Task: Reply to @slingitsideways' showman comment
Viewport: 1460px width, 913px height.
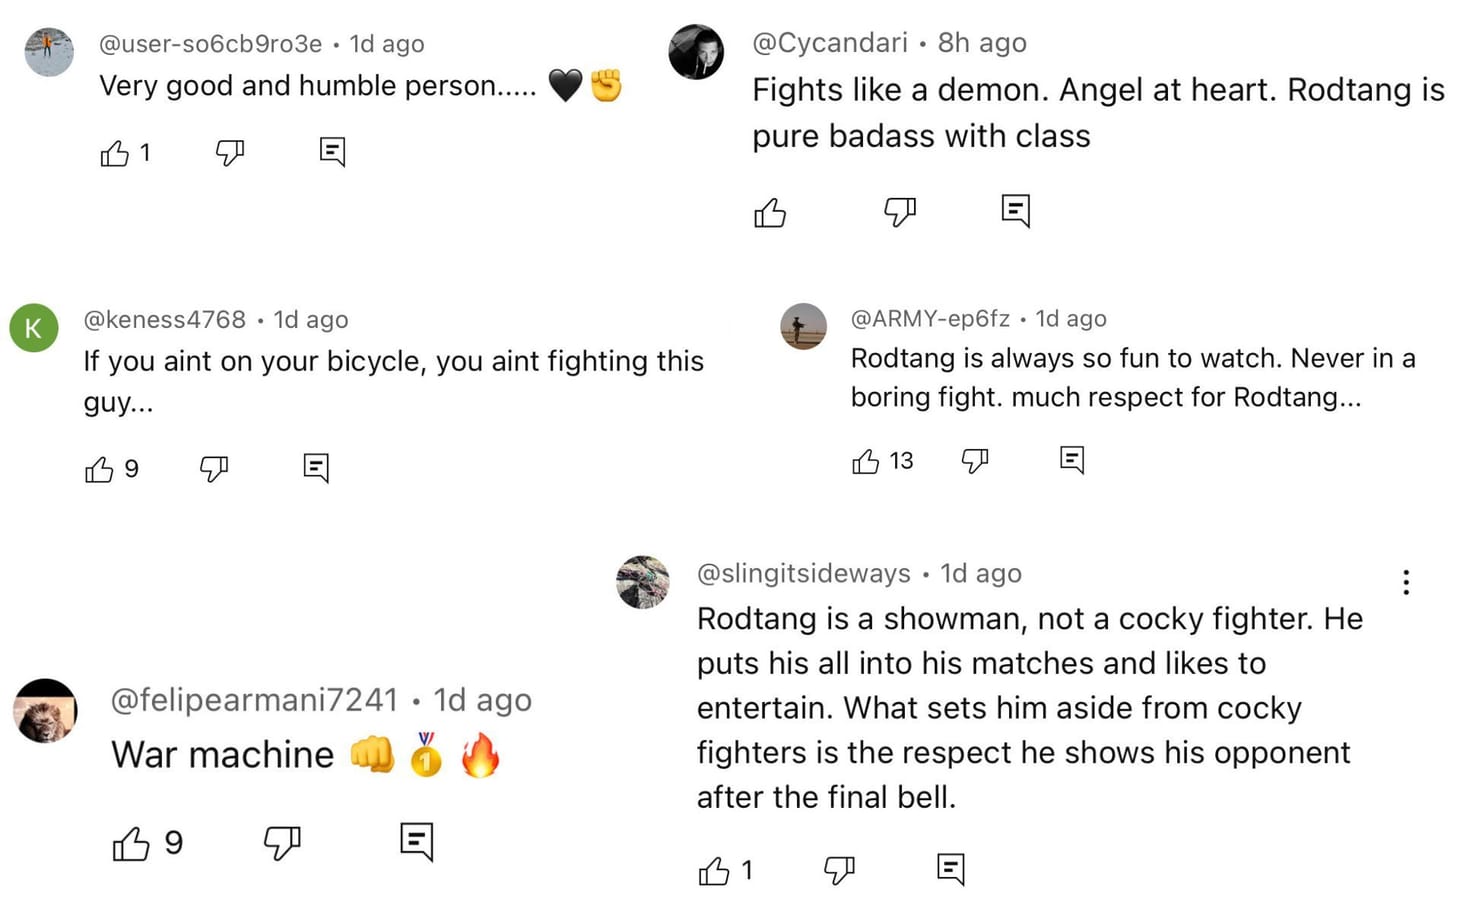Action: click(x=949, y=869)
